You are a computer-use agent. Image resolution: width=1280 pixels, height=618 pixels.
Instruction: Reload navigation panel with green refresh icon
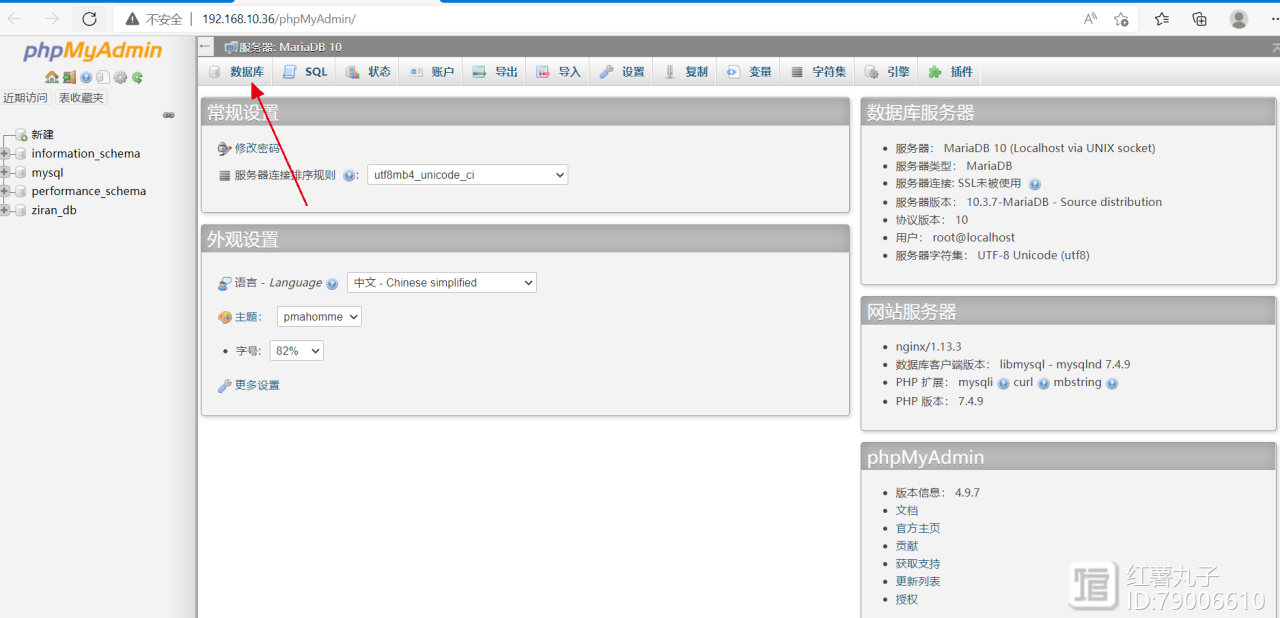tap(137, 77)
